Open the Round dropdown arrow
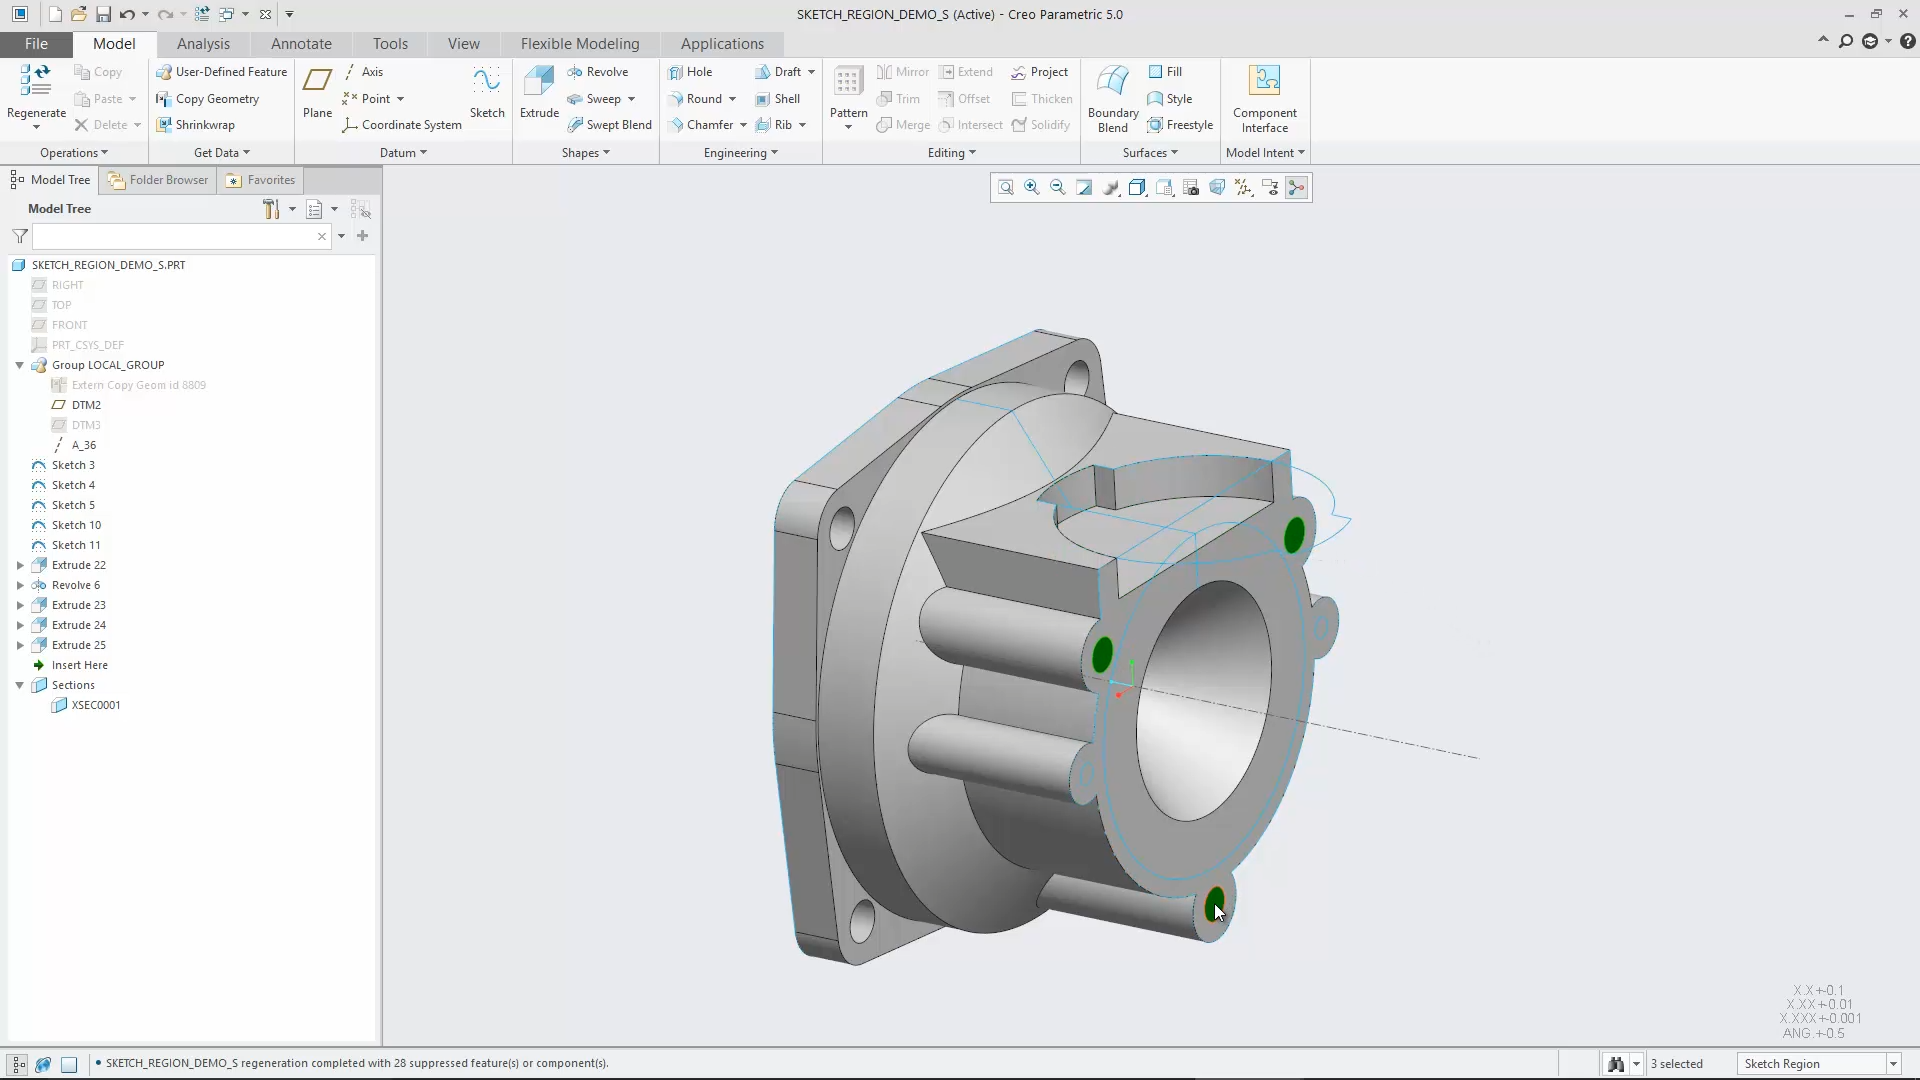This screenshot has height=1080, width=1920. coord(733,99)
